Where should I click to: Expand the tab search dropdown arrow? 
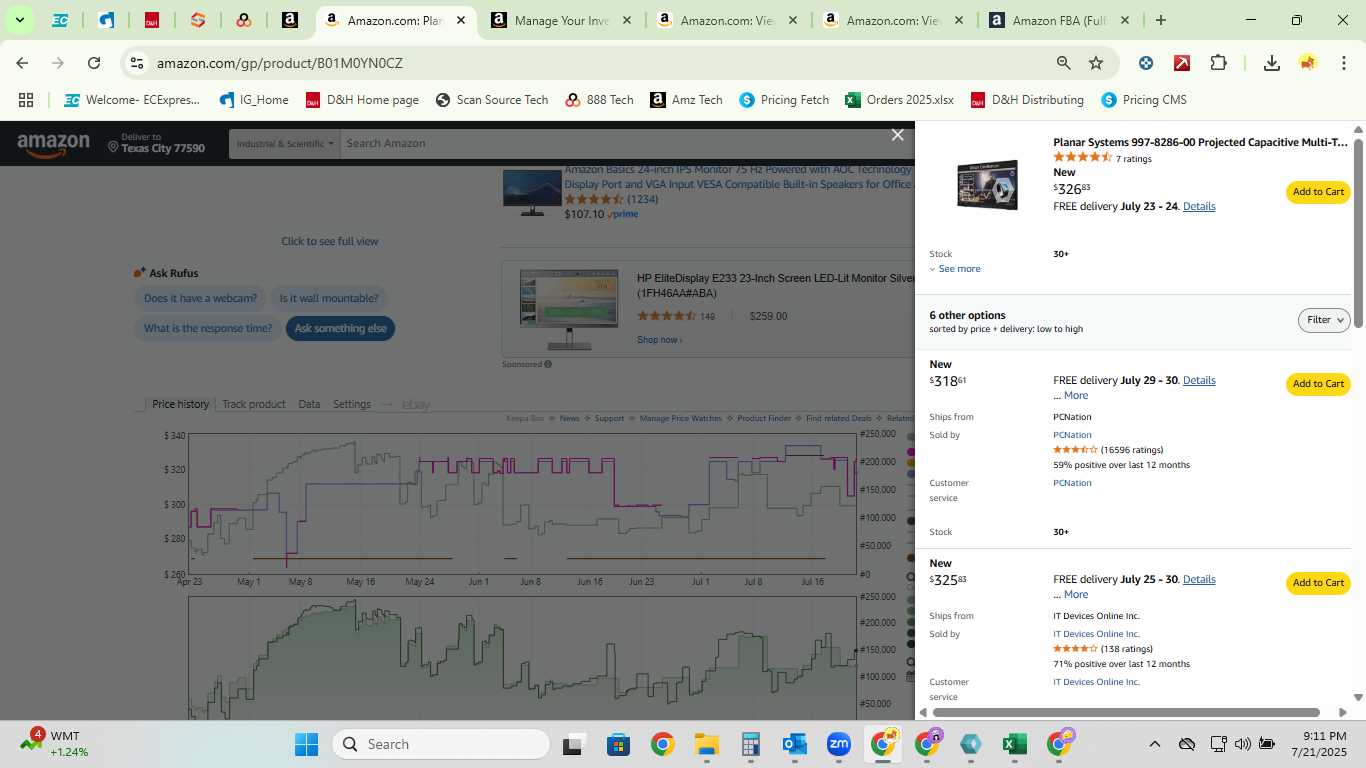point(19,20)
